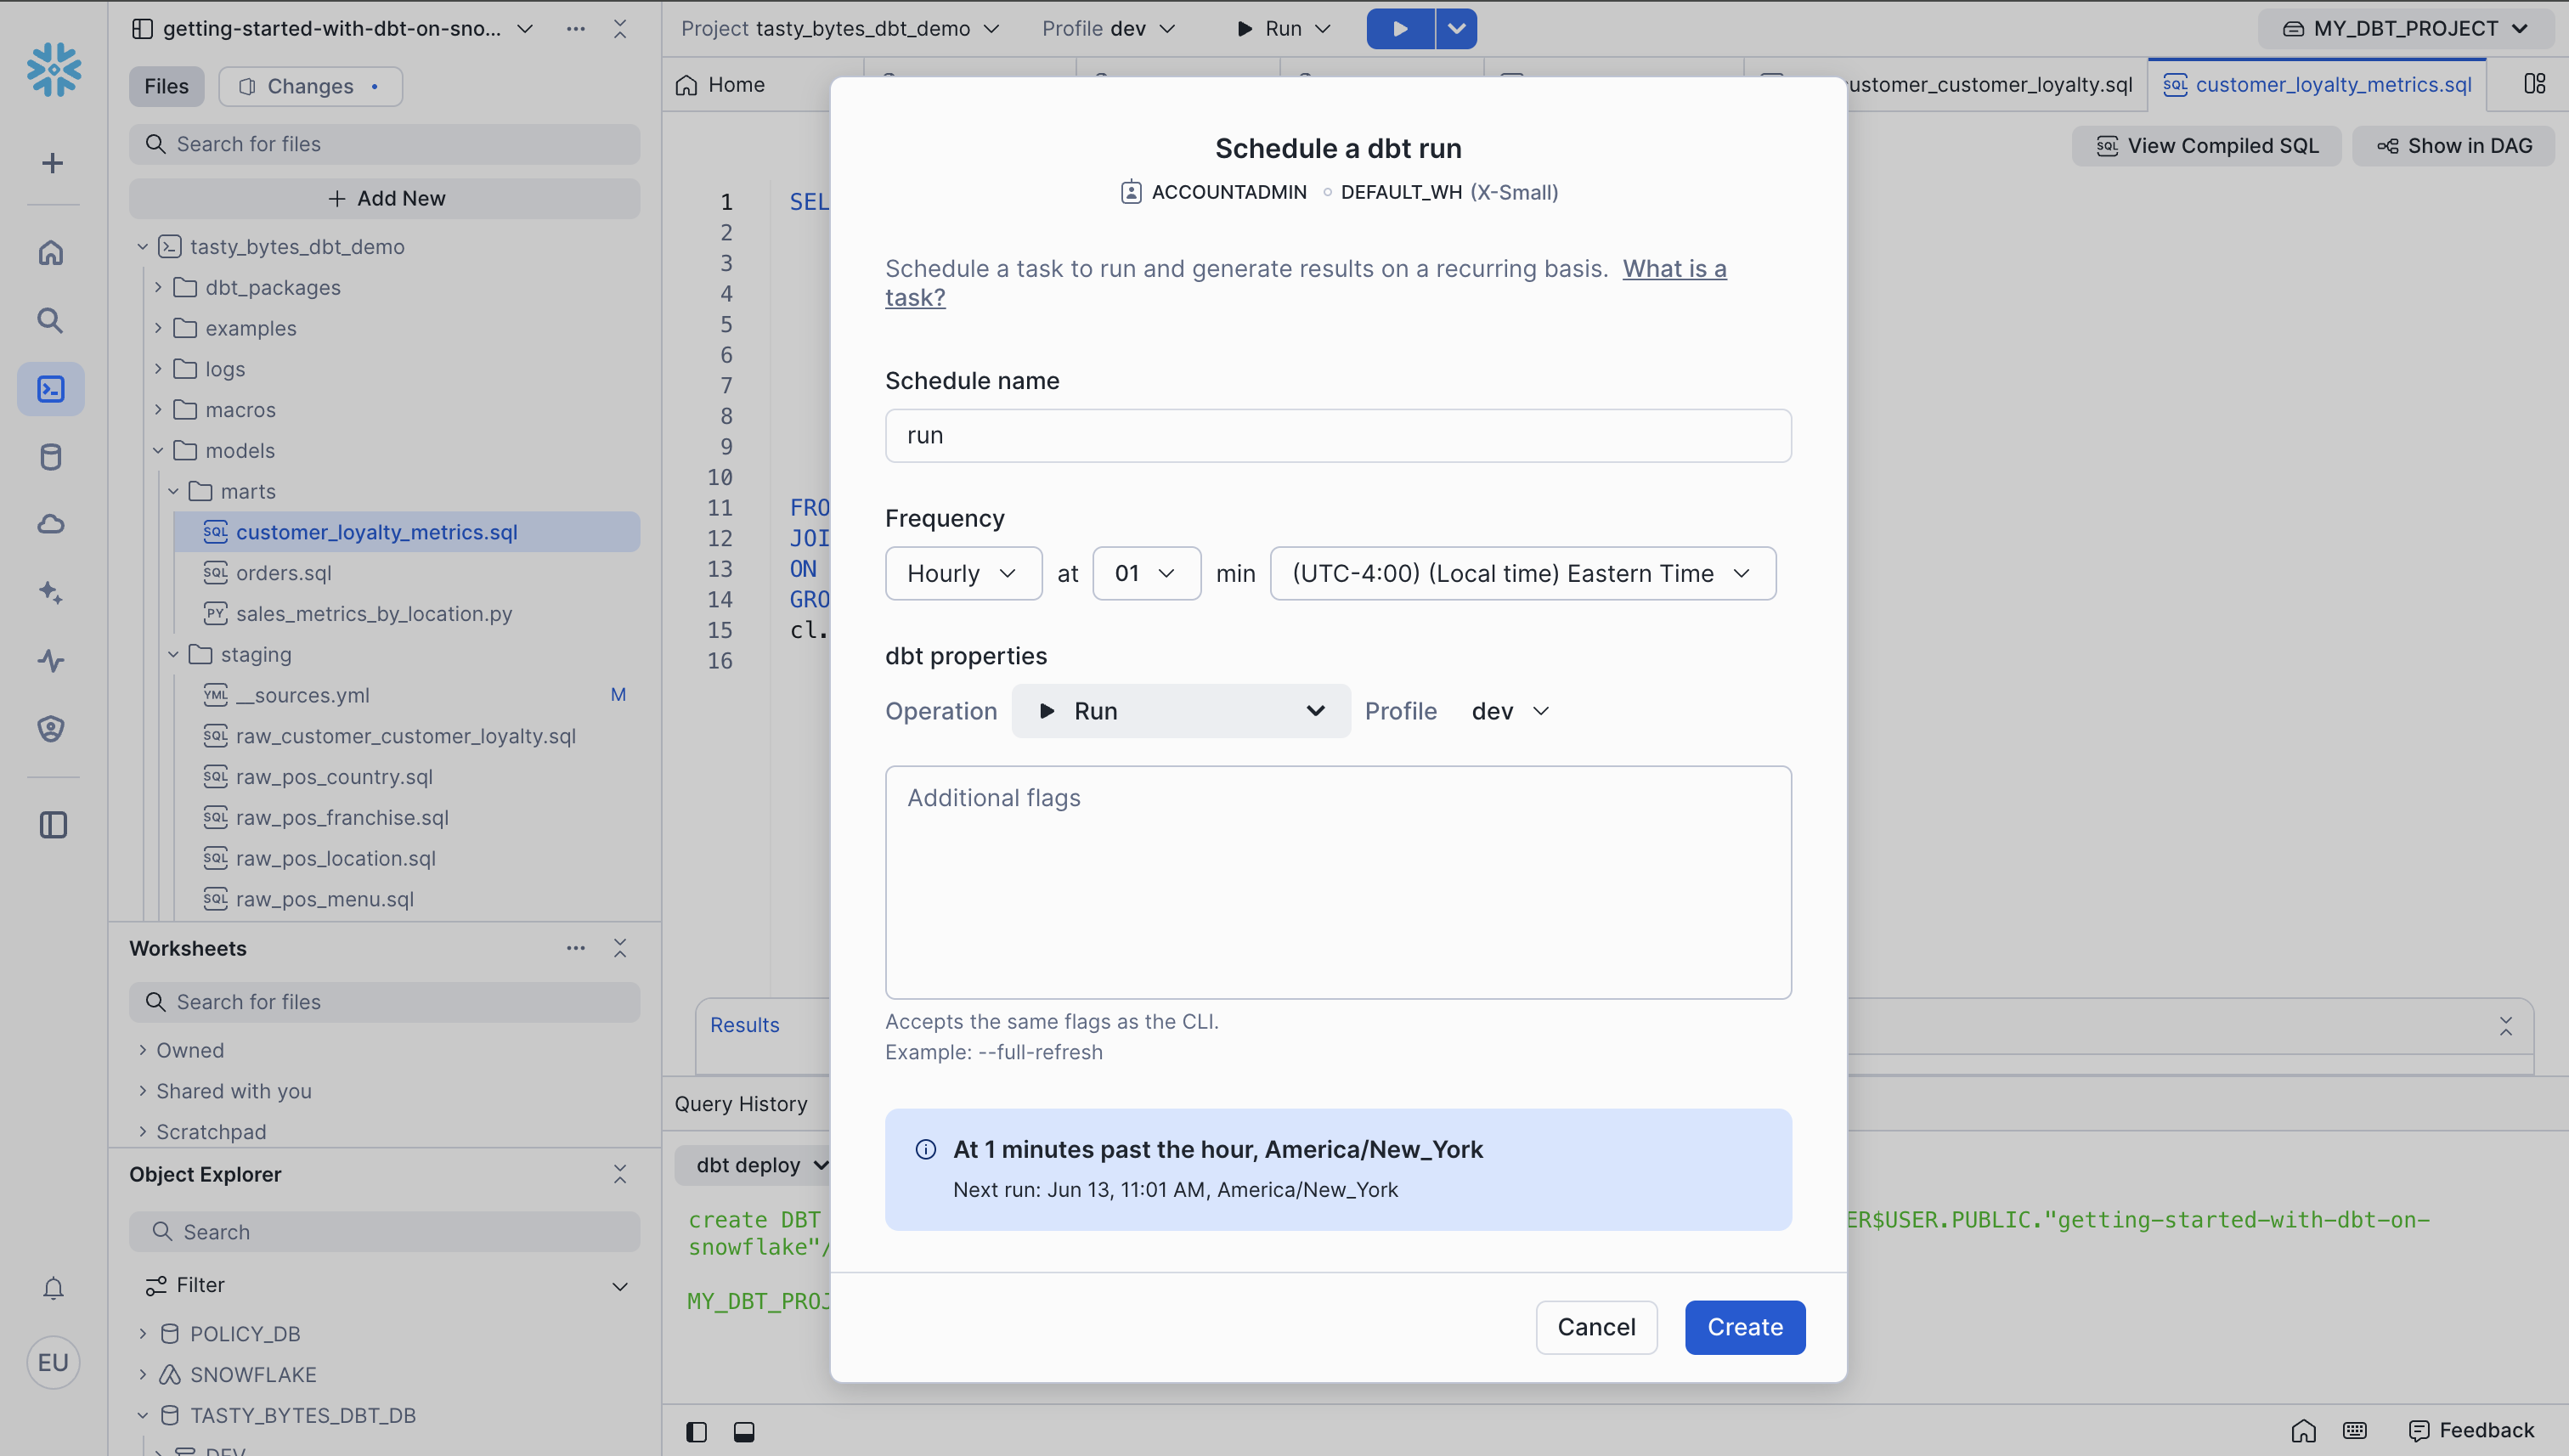Click the Cancel button
The image size is (2569, 1456).
coord(1596,1327)
